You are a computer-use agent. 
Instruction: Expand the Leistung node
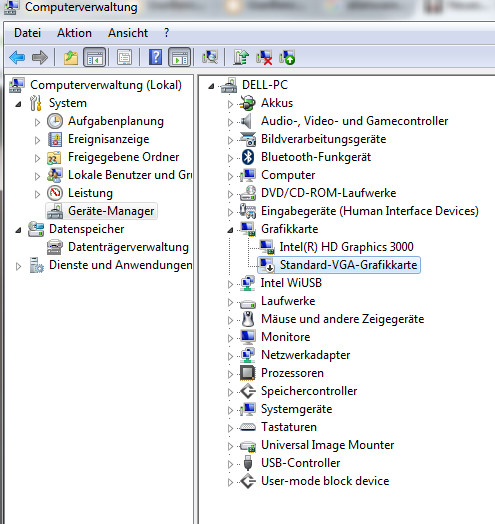tap(37, 194)
